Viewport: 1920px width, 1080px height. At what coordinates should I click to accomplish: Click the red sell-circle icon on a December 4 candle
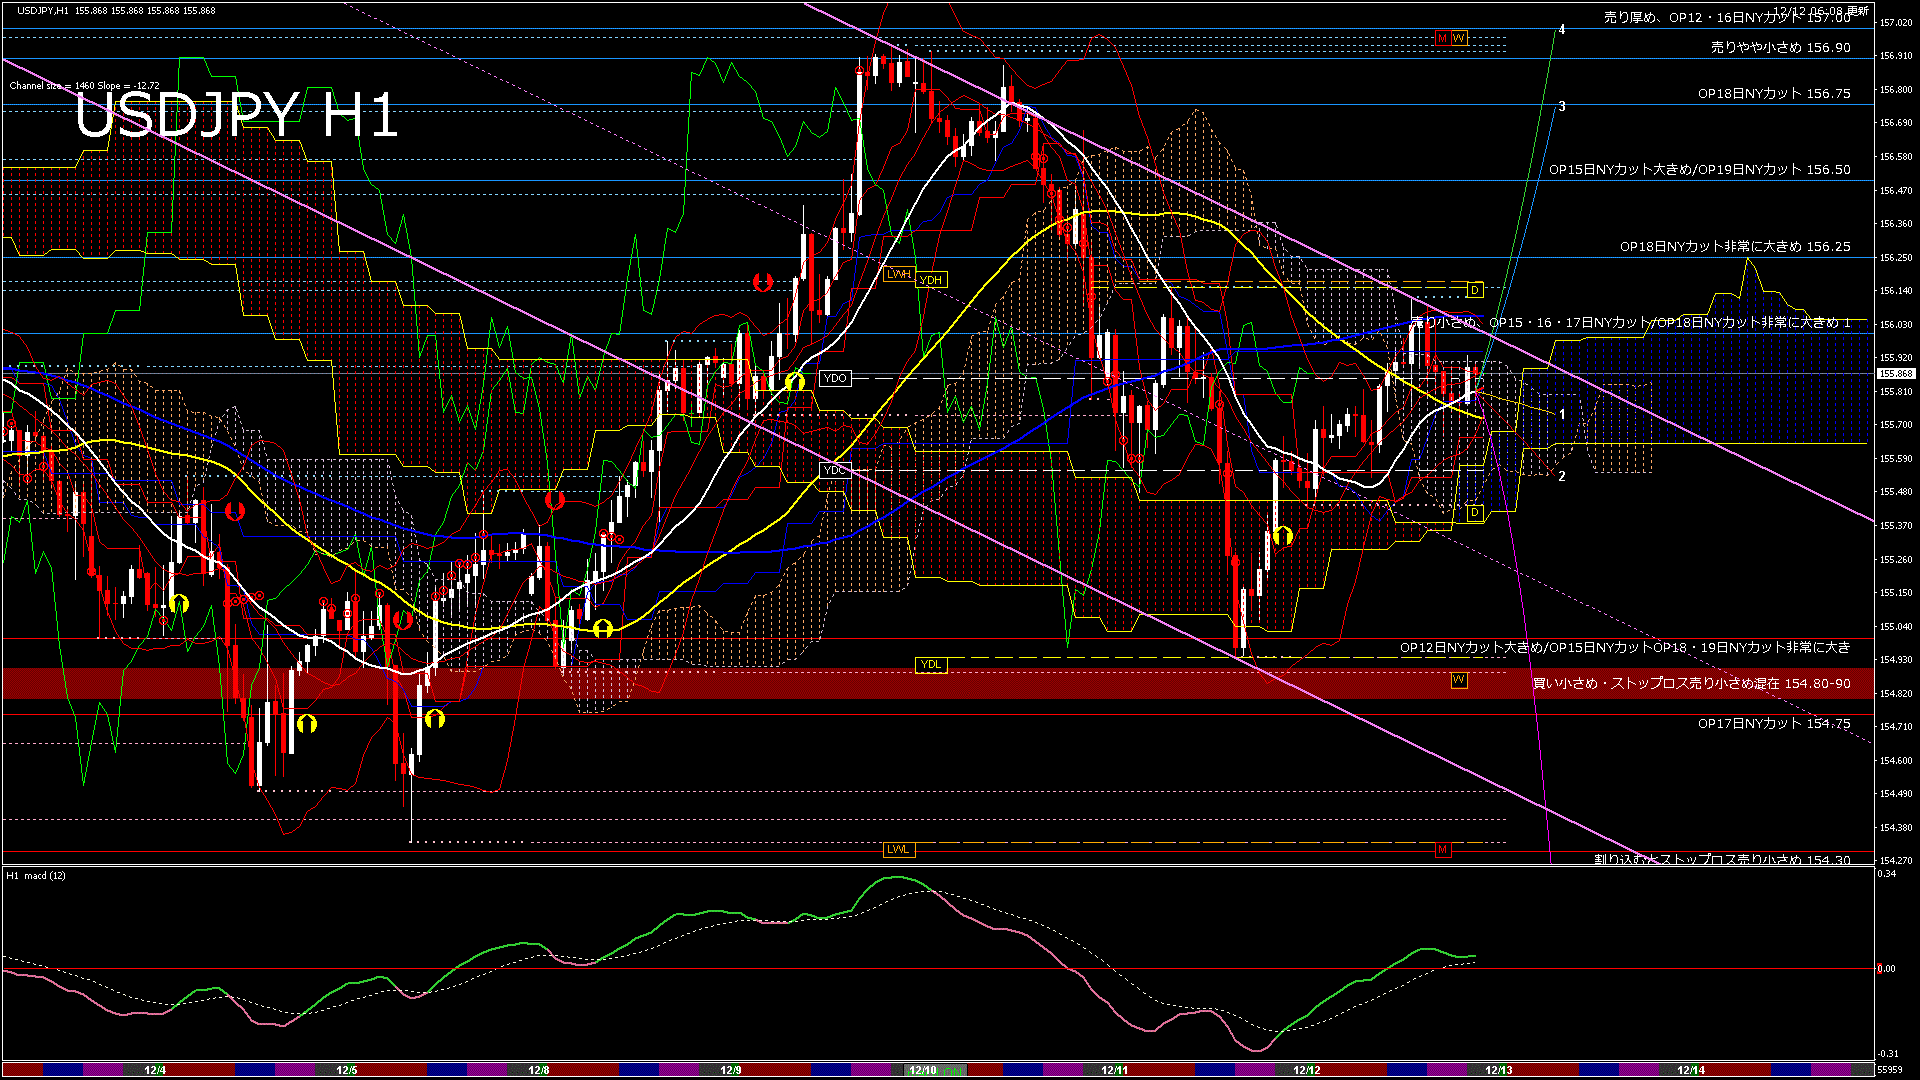[165, 620]
